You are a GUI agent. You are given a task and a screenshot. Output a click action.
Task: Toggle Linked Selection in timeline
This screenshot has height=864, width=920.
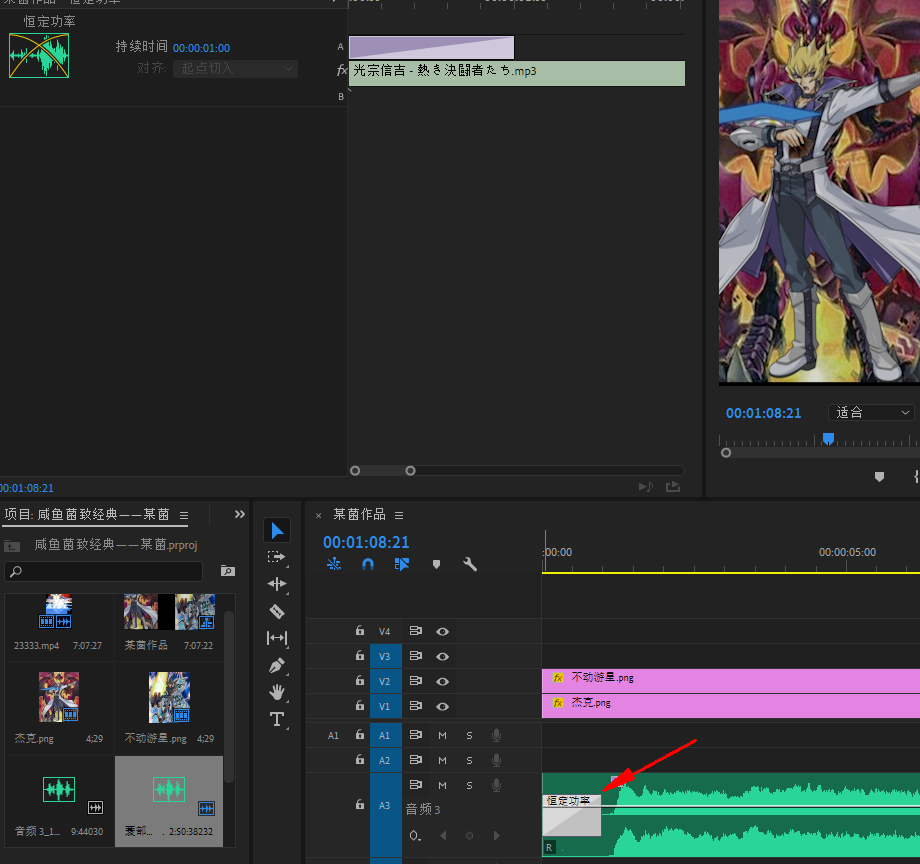(402, 564)
